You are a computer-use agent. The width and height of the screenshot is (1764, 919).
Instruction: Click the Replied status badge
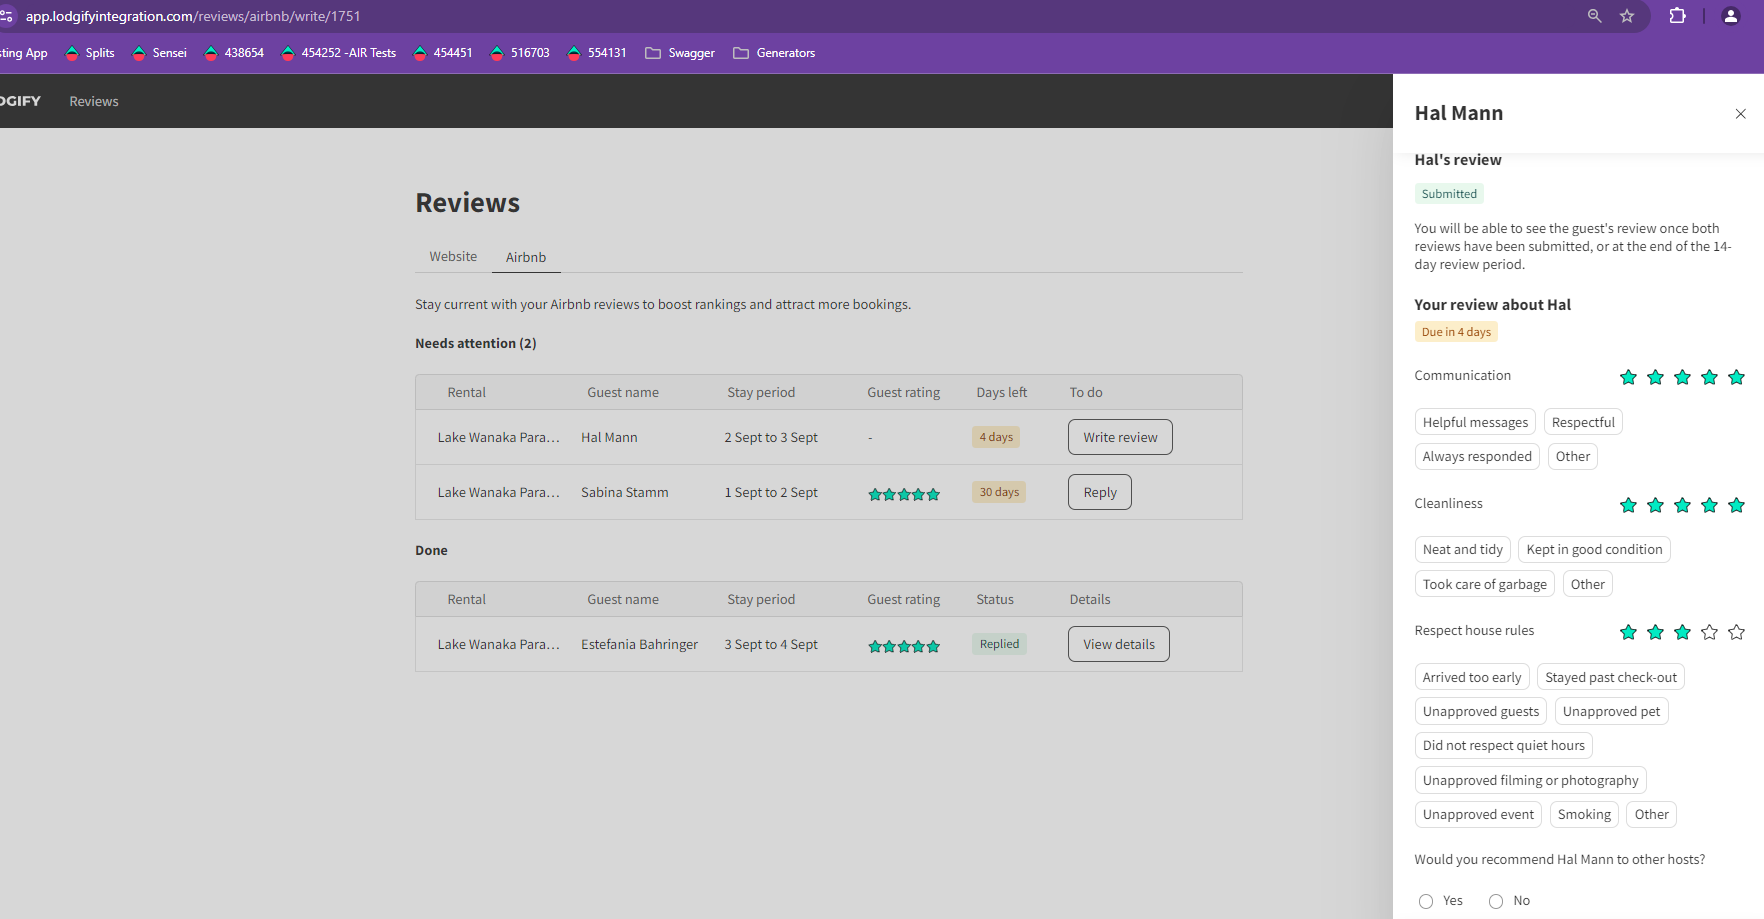coord(999,644)
